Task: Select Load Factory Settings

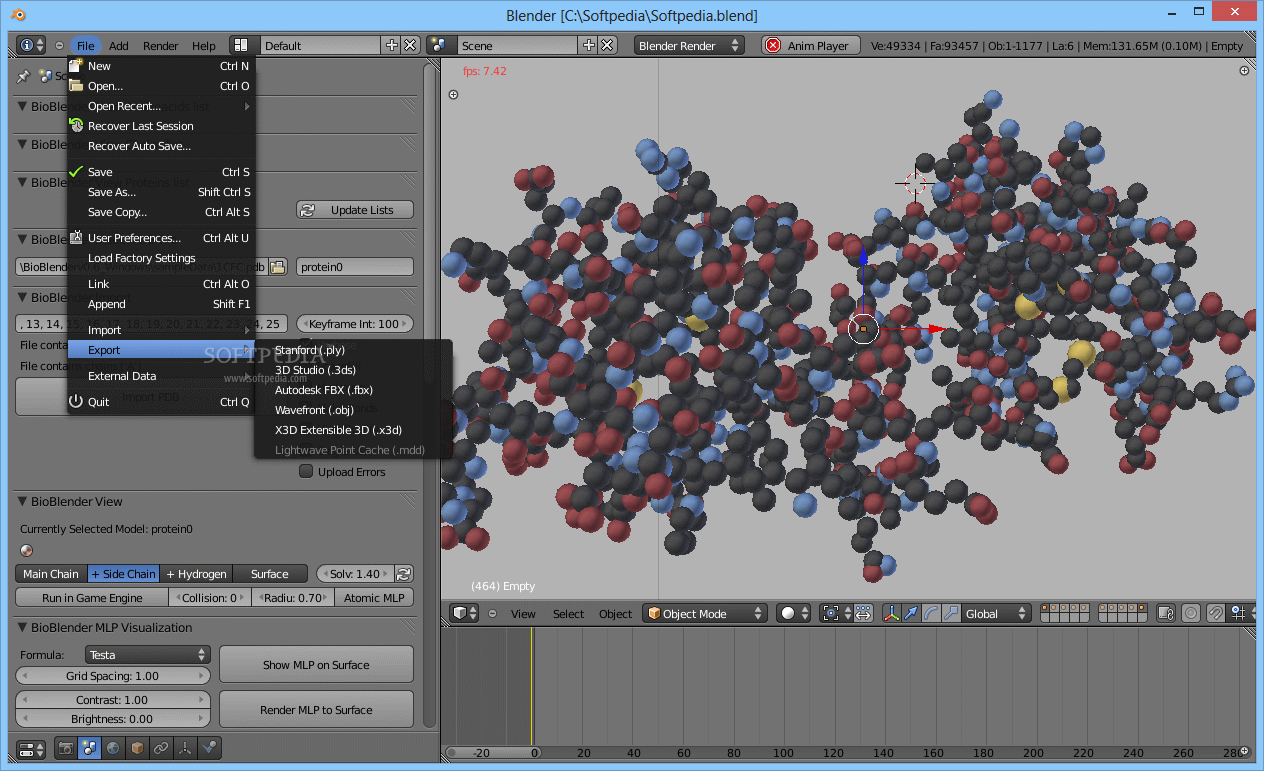Action: point(161,258)
